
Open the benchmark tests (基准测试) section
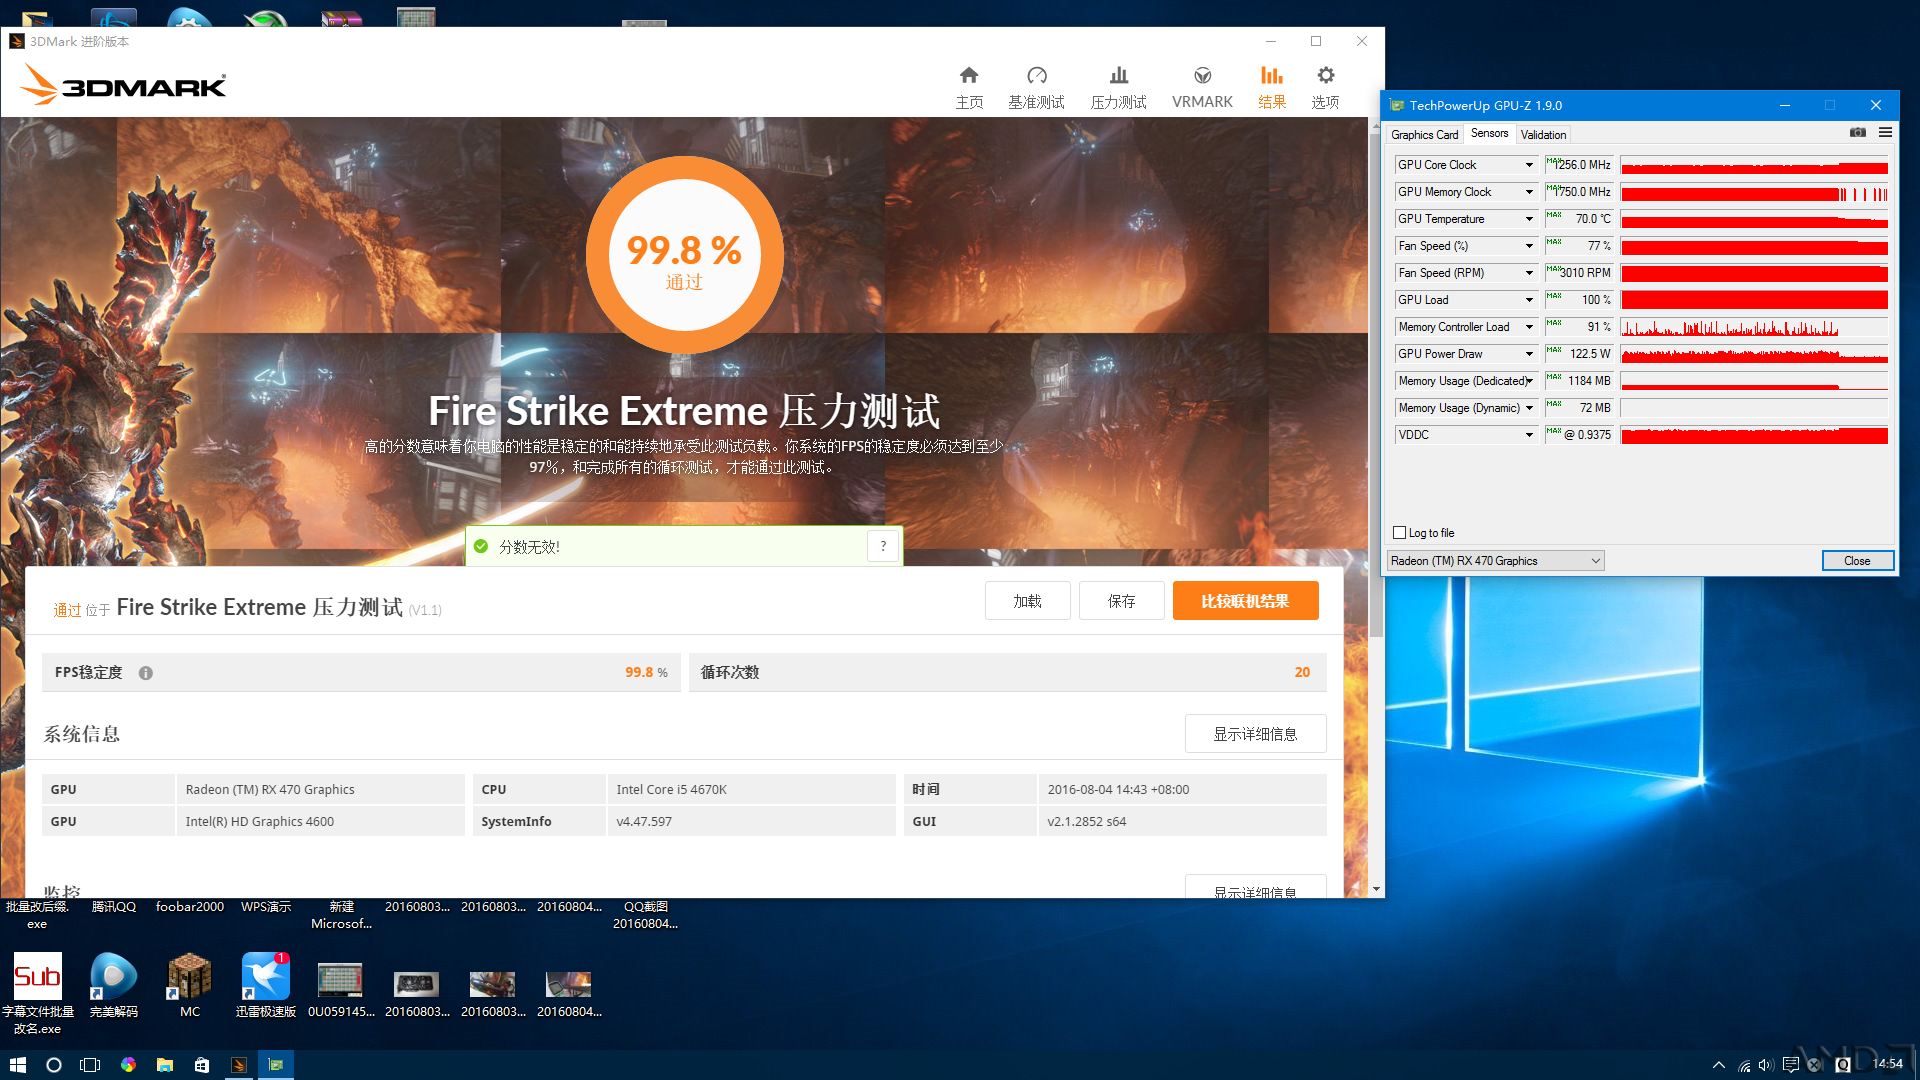click(1036, 88)
